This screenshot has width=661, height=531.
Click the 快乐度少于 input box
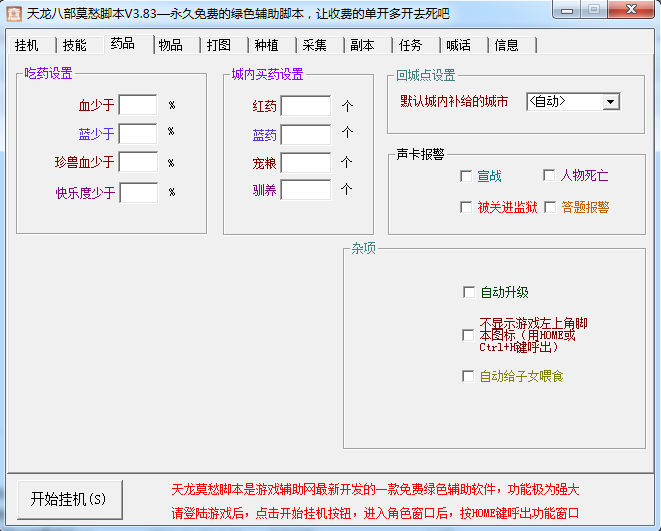139,193
